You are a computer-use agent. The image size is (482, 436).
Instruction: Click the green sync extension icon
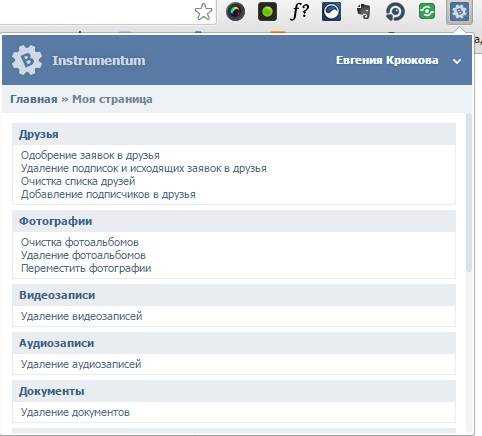coord(427,11)
